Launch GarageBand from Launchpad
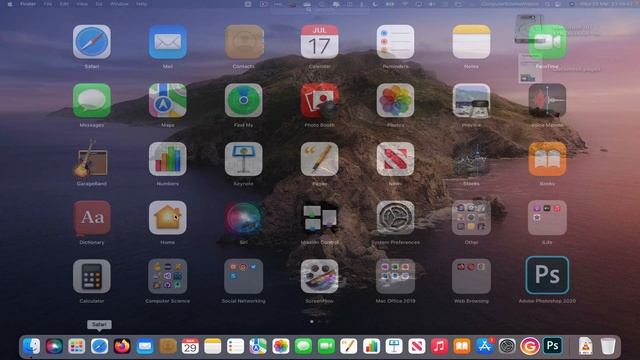 coord(91,159)
